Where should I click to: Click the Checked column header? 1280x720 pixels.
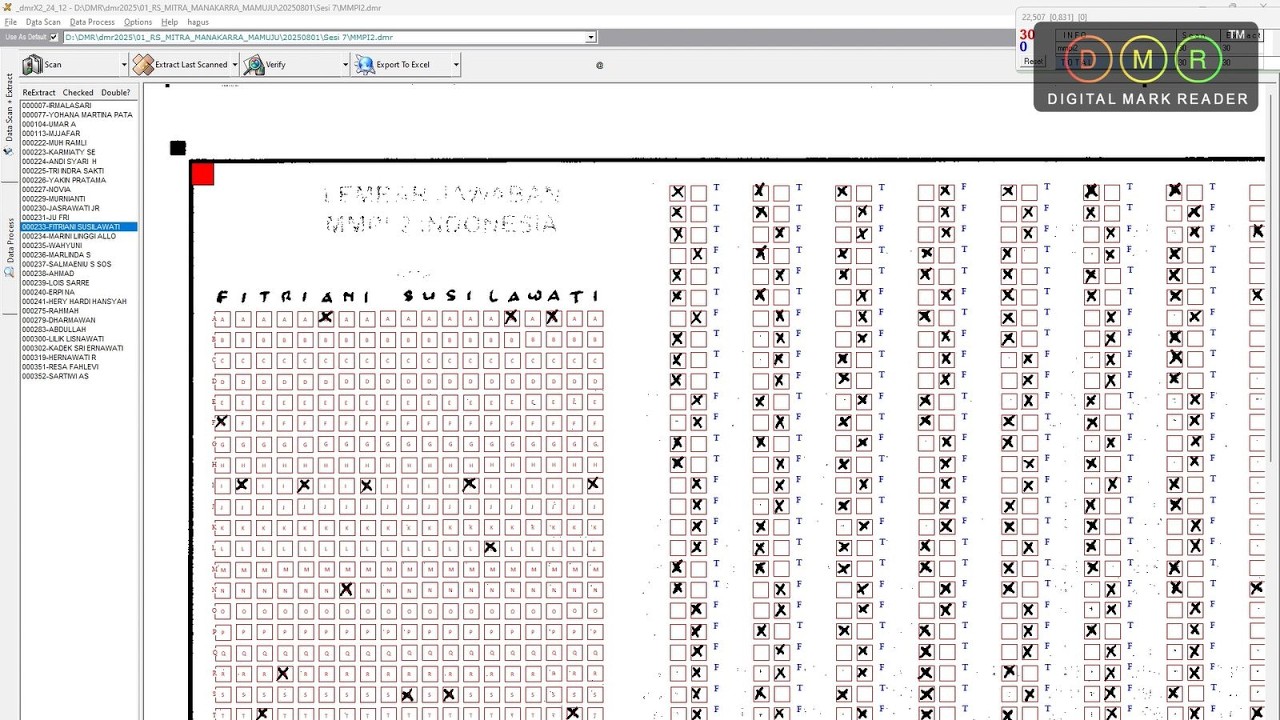point(78,92)
